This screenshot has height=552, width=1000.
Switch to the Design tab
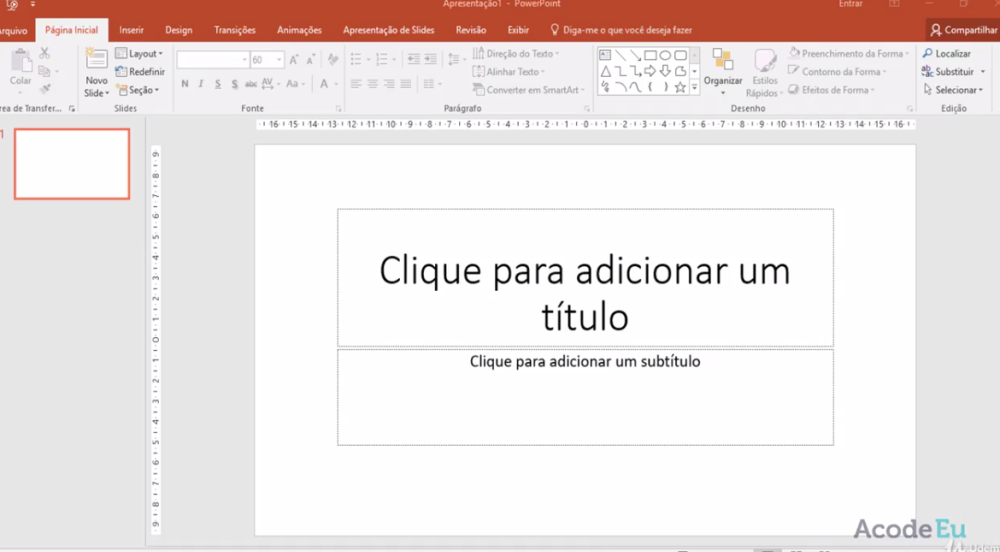coord(179,30)
